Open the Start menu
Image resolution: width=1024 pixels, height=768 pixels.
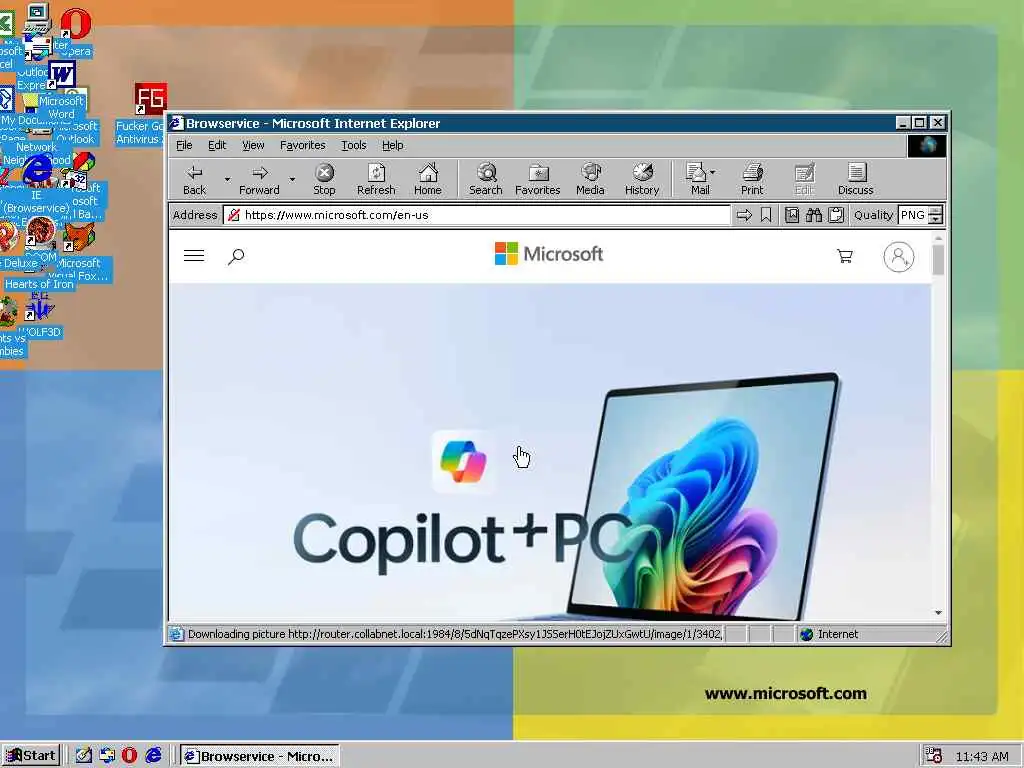click(31, 756)
